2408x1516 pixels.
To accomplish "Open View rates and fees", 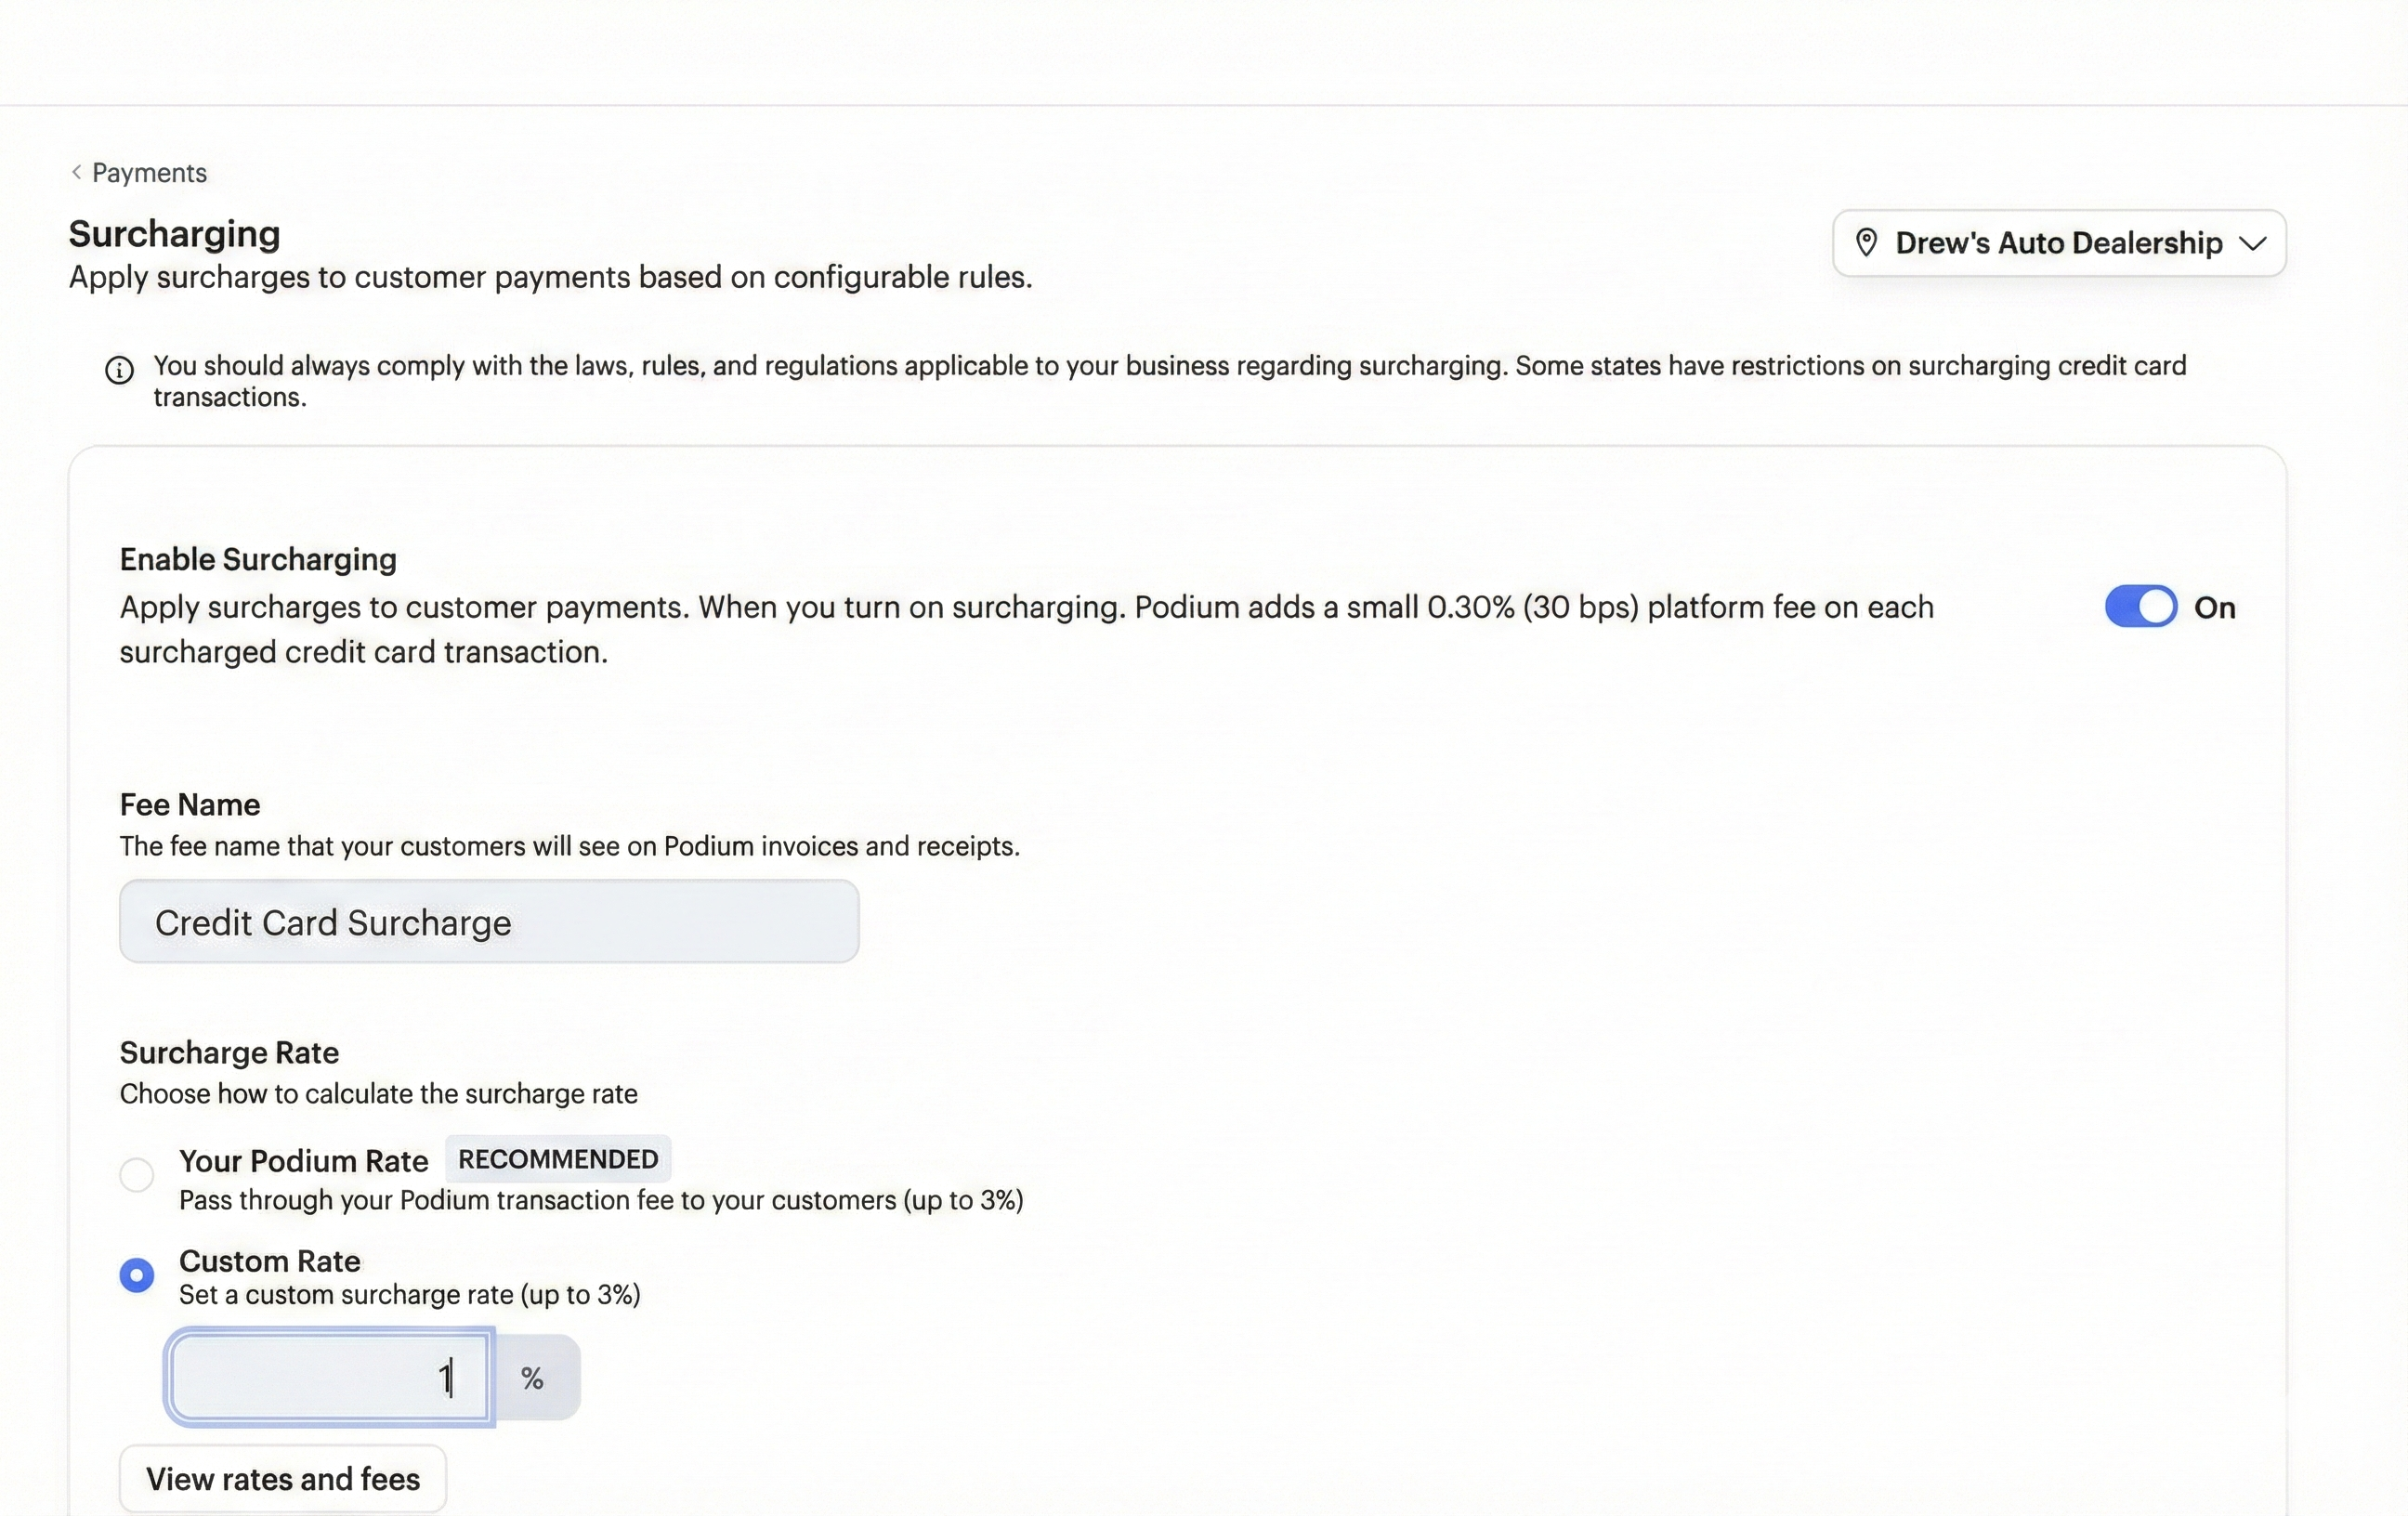I will click(x=283, y=1479).
